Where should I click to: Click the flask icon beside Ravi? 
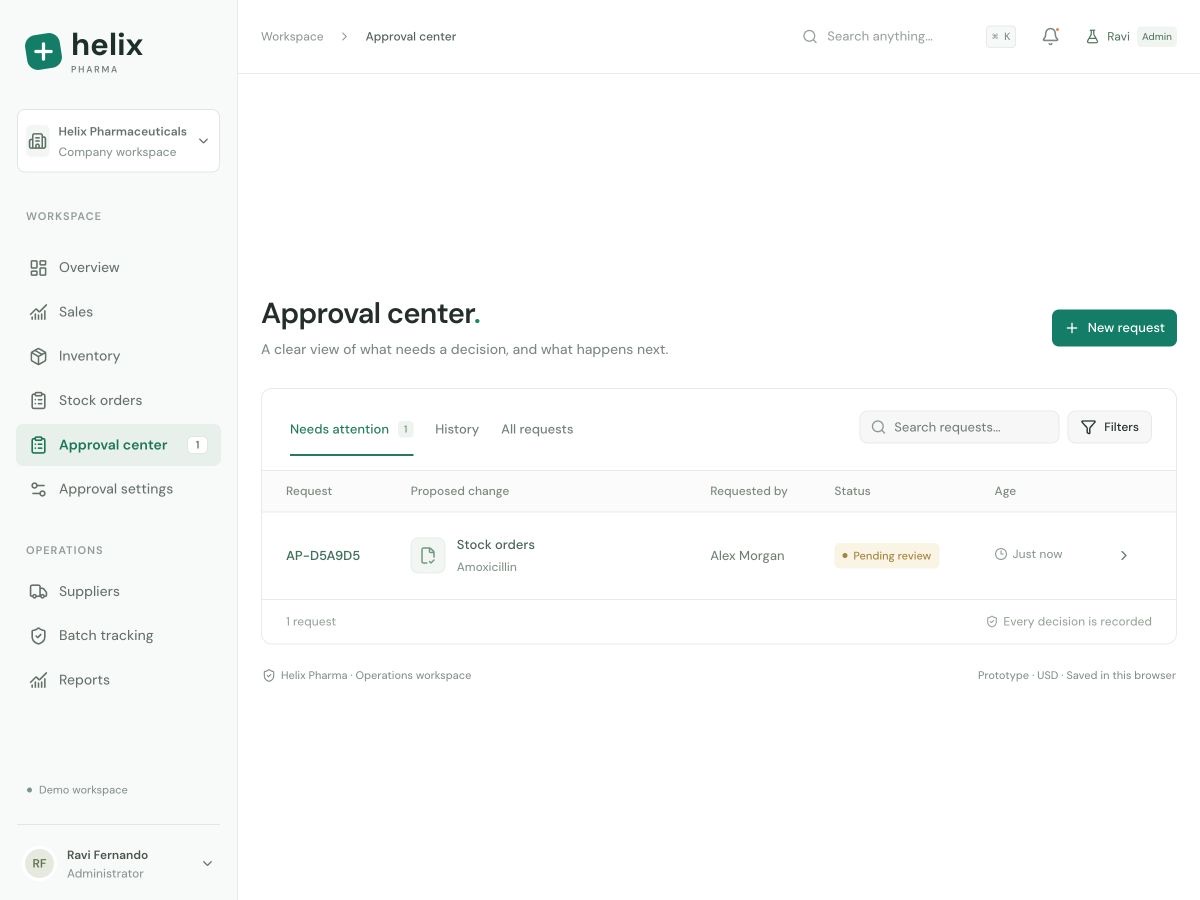1092,36
